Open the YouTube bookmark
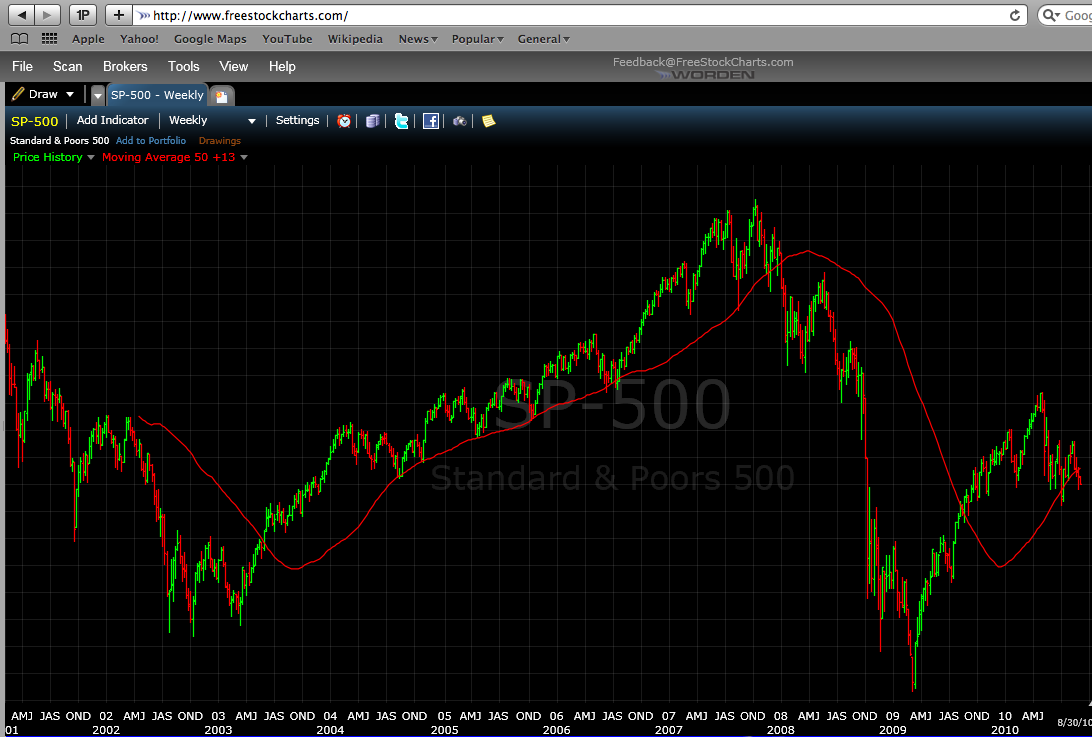Image resolution: width=1092 pixels, height=737 pixels. coord(287,39)
